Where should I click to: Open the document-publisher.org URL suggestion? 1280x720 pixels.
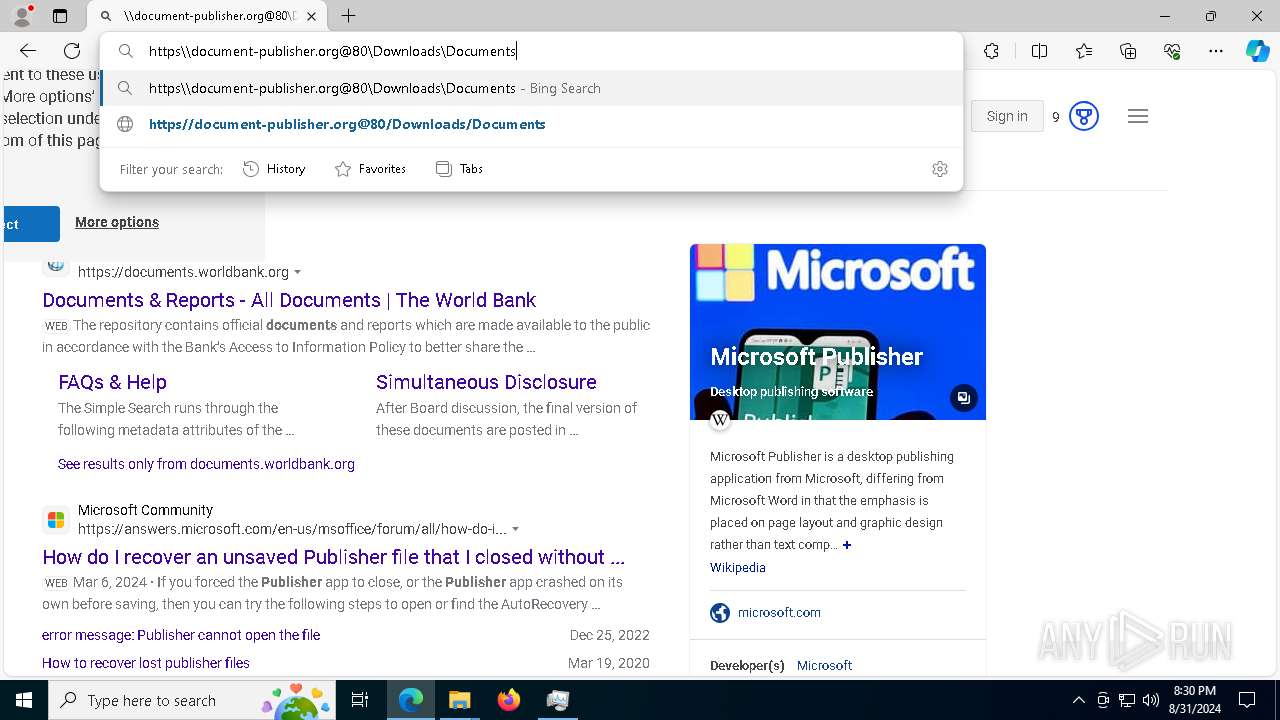(531, 124)
